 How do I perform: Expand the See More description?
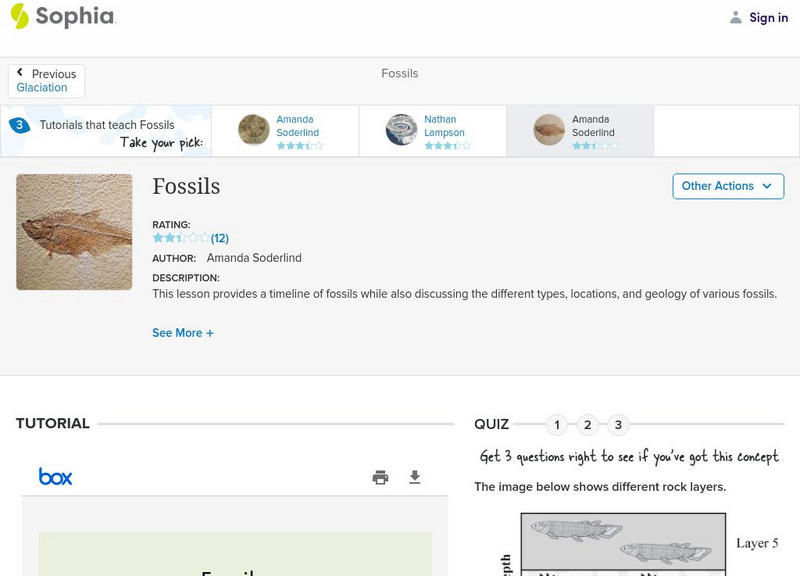pos(183,332)
